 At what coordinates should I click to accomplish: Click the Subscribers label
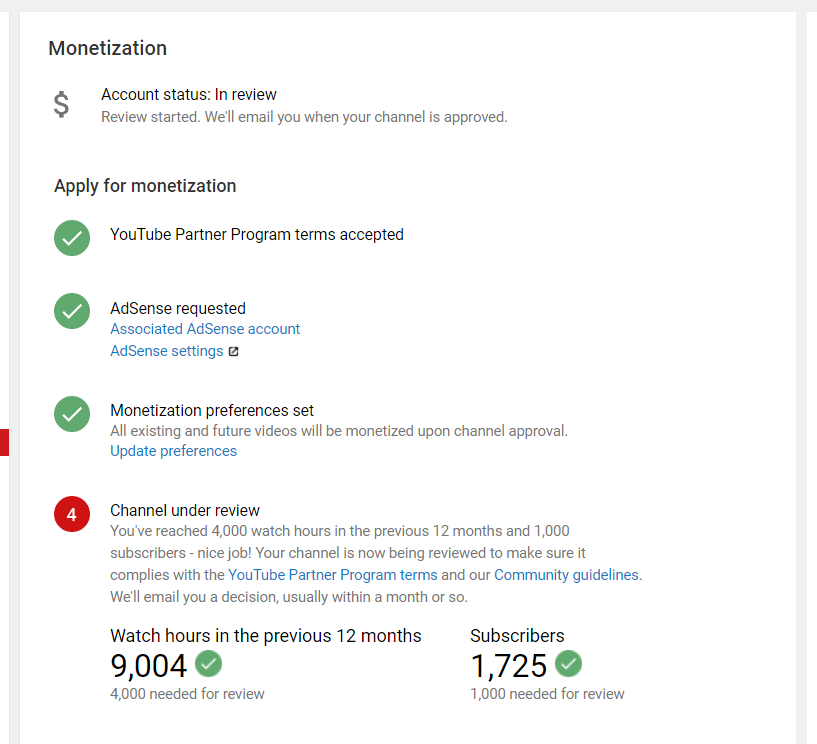tap(517, 636)
